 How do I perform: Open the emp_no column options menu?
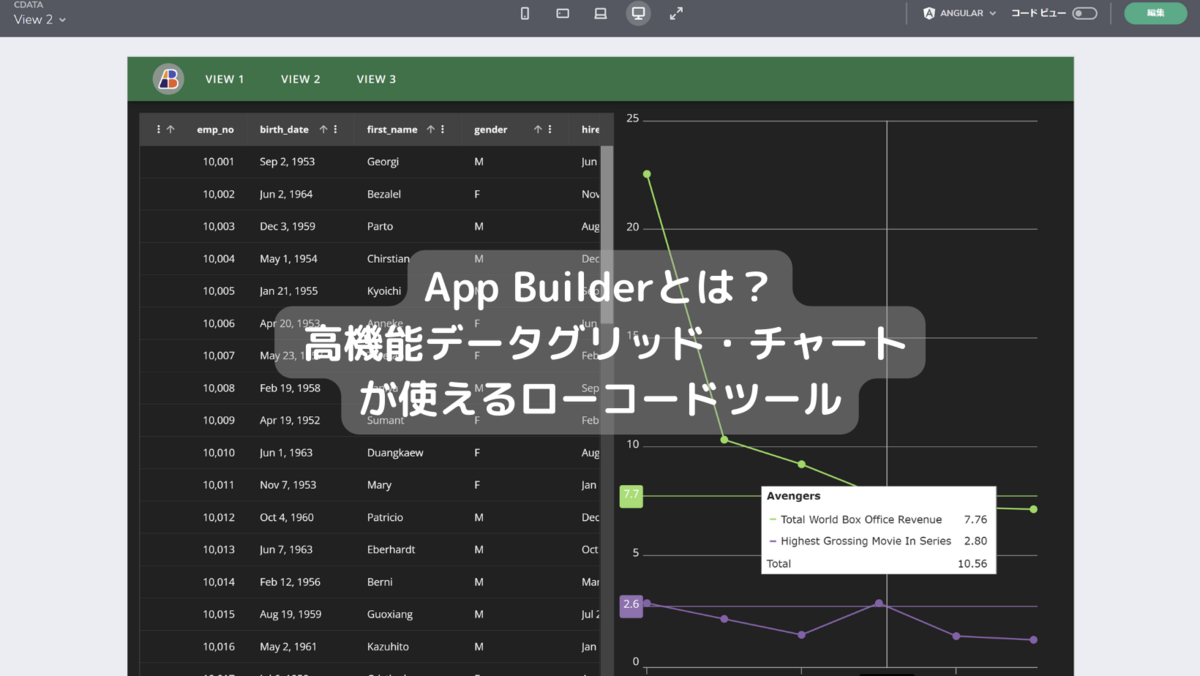[158, 129]
